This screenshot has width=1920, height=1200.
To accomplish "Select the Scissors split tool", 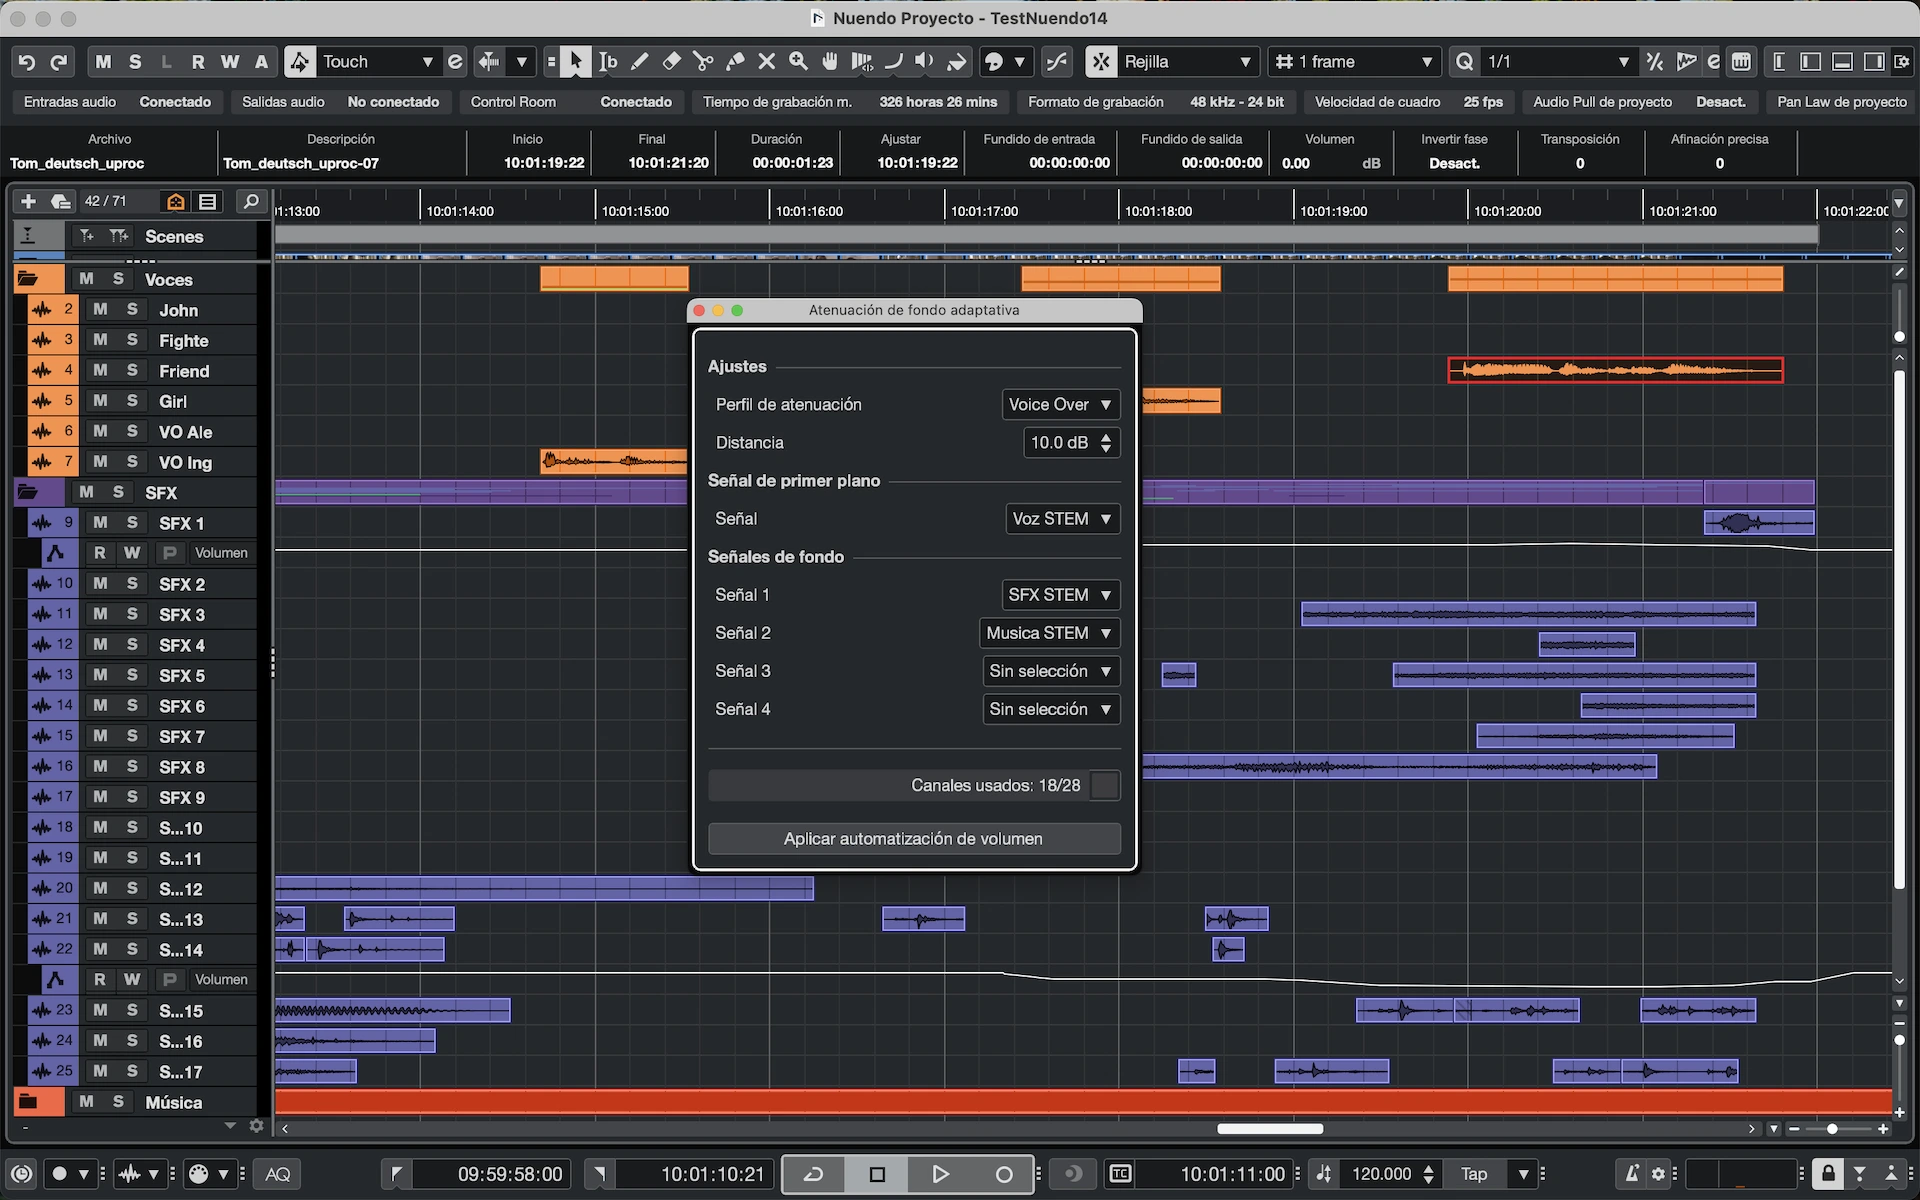I will (x=703, y=62).
